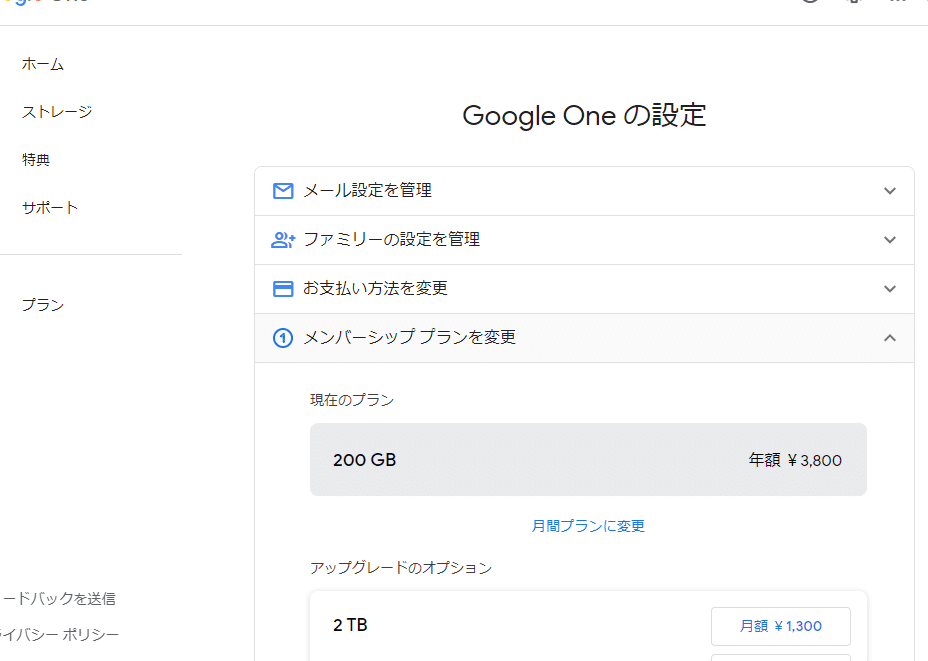Select ストレージ in the sidebar

56,111
